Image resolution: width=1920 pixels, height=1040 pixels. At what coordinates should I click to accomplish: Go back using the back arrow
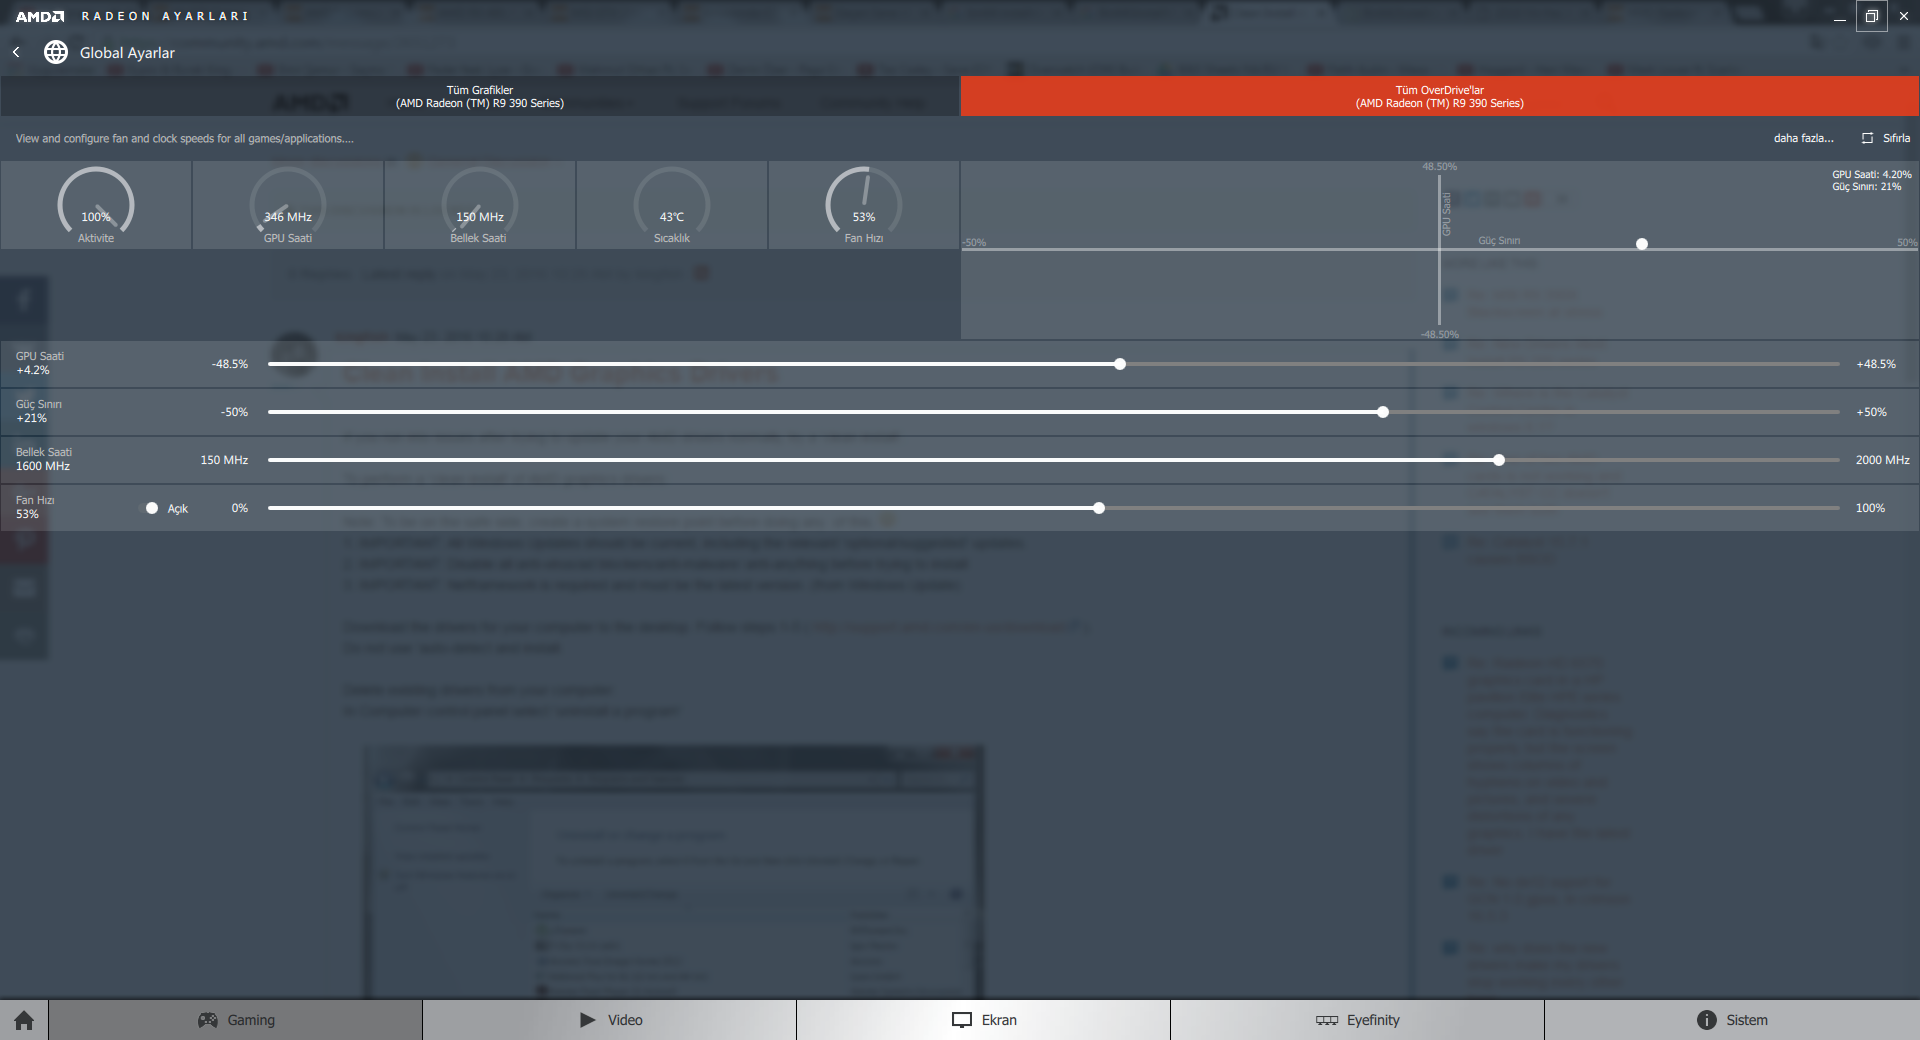(x=16, y=52)
